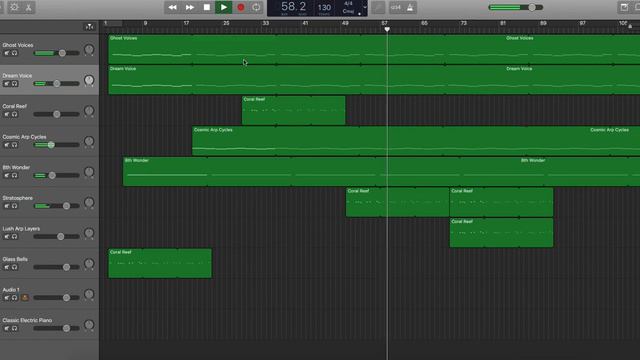Select the Lush Arp Layers track name
This screenshot has width=640, height=360.
pyautogui.click(x=21, y=229)
